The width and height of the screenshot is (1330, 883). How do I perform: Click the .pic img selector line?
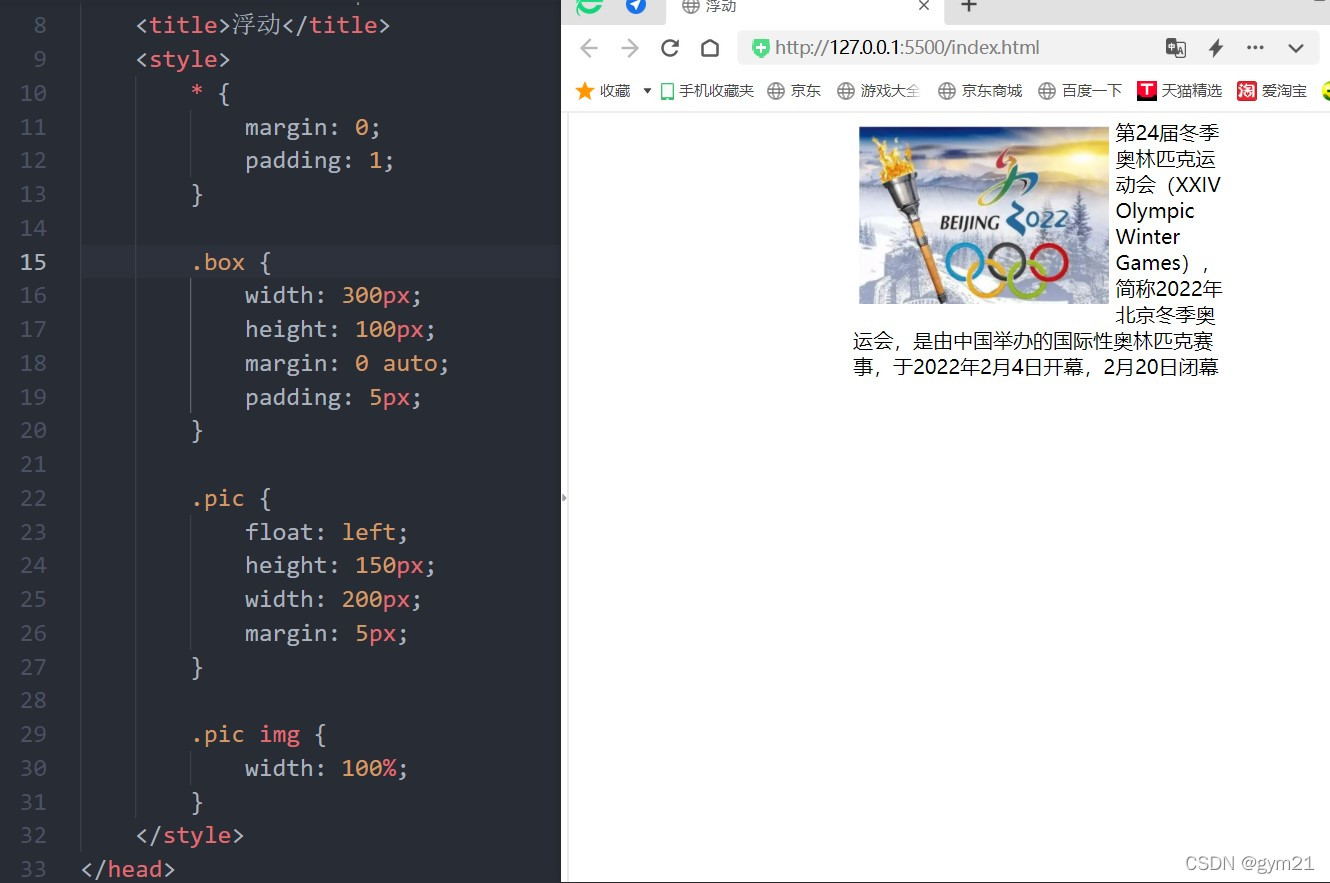[x=259, y=735]
